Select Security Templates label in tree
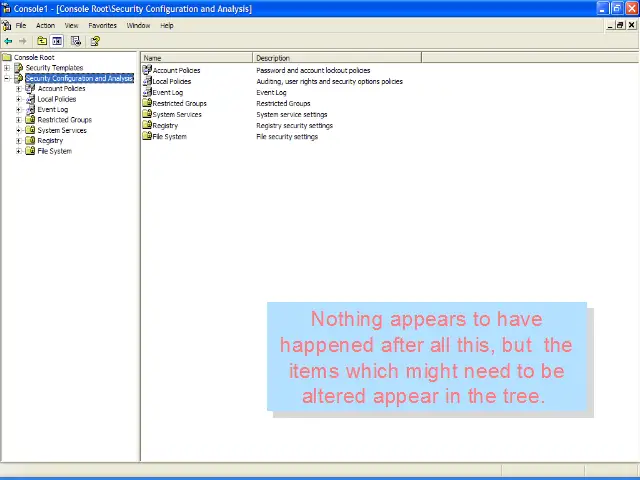Image resolution: width=640 pixels, height=480 pixels. click(54, 68)
